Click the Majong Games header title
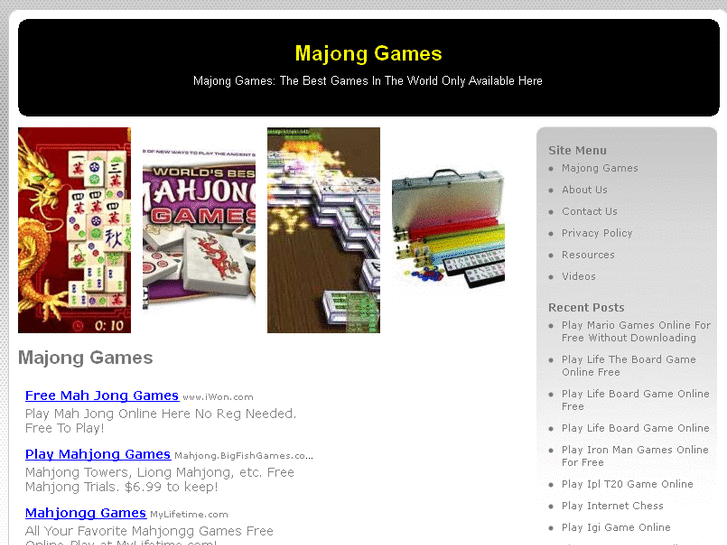The height and width of the screenshot is (545, 727). coord(369,53)
